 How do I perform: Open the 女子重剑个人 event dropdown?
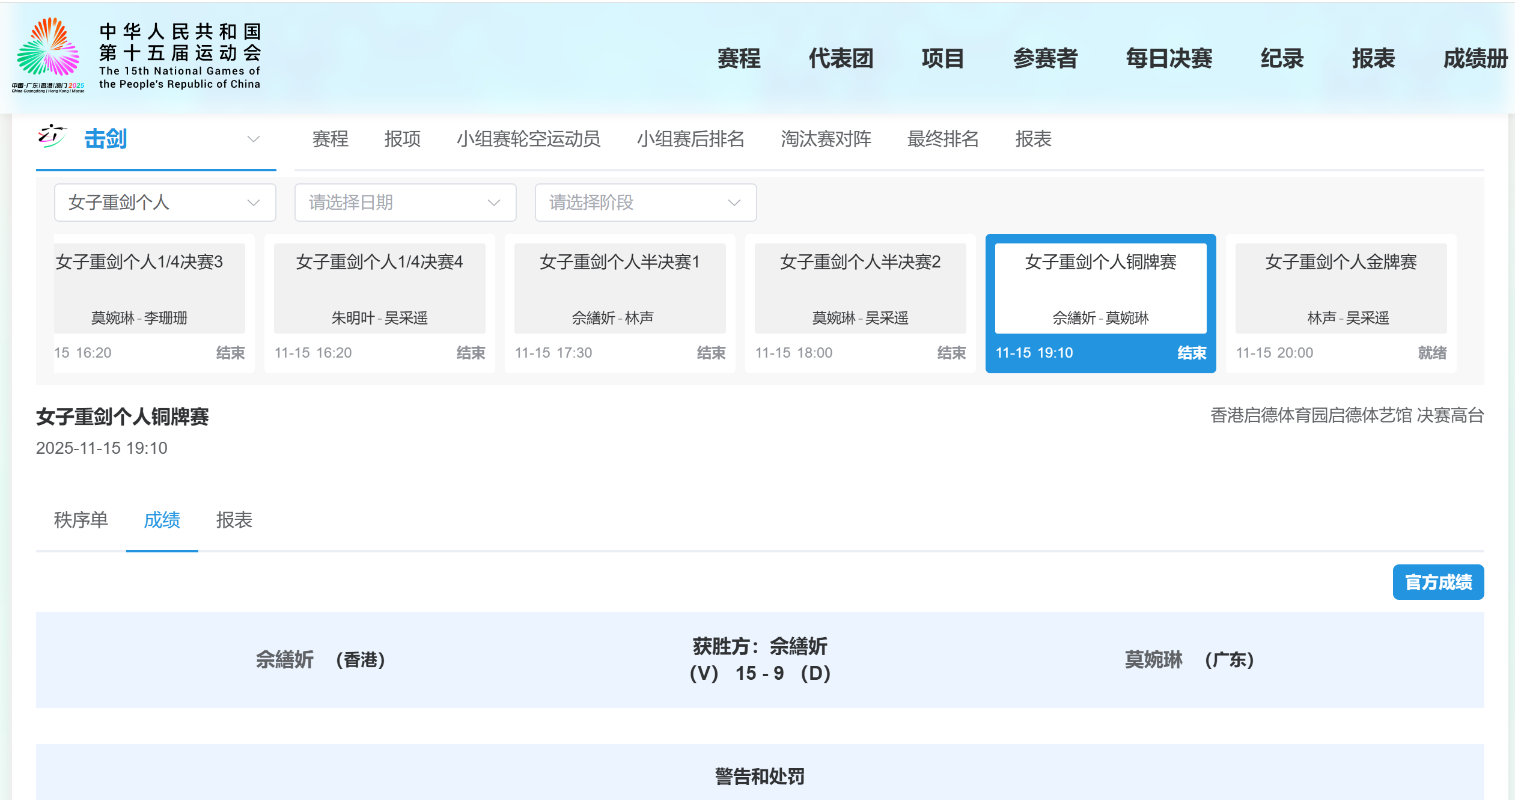click(x=164, y=203)
